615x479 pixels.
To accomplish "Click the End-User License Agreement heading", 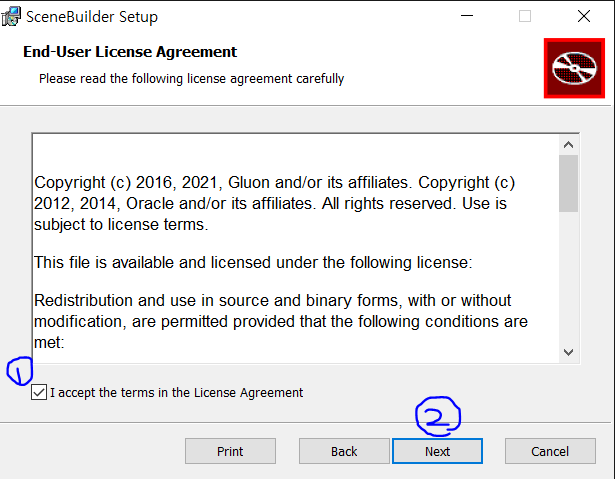I will [130, 52].
